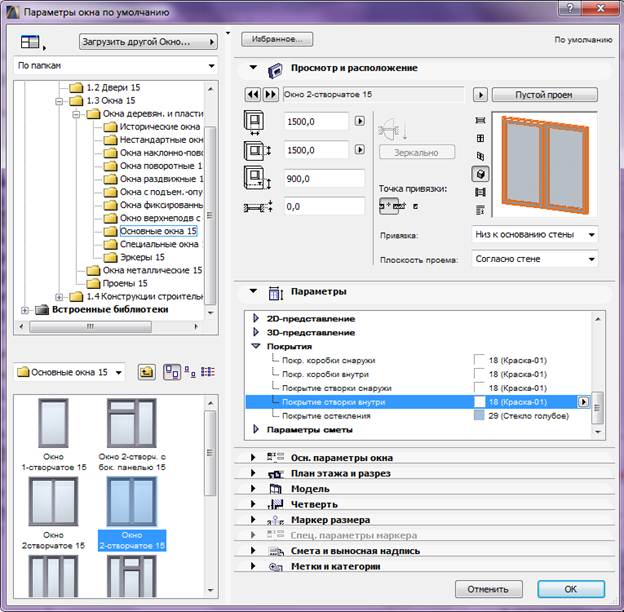Confirm with the OK button

click(571, 589)
